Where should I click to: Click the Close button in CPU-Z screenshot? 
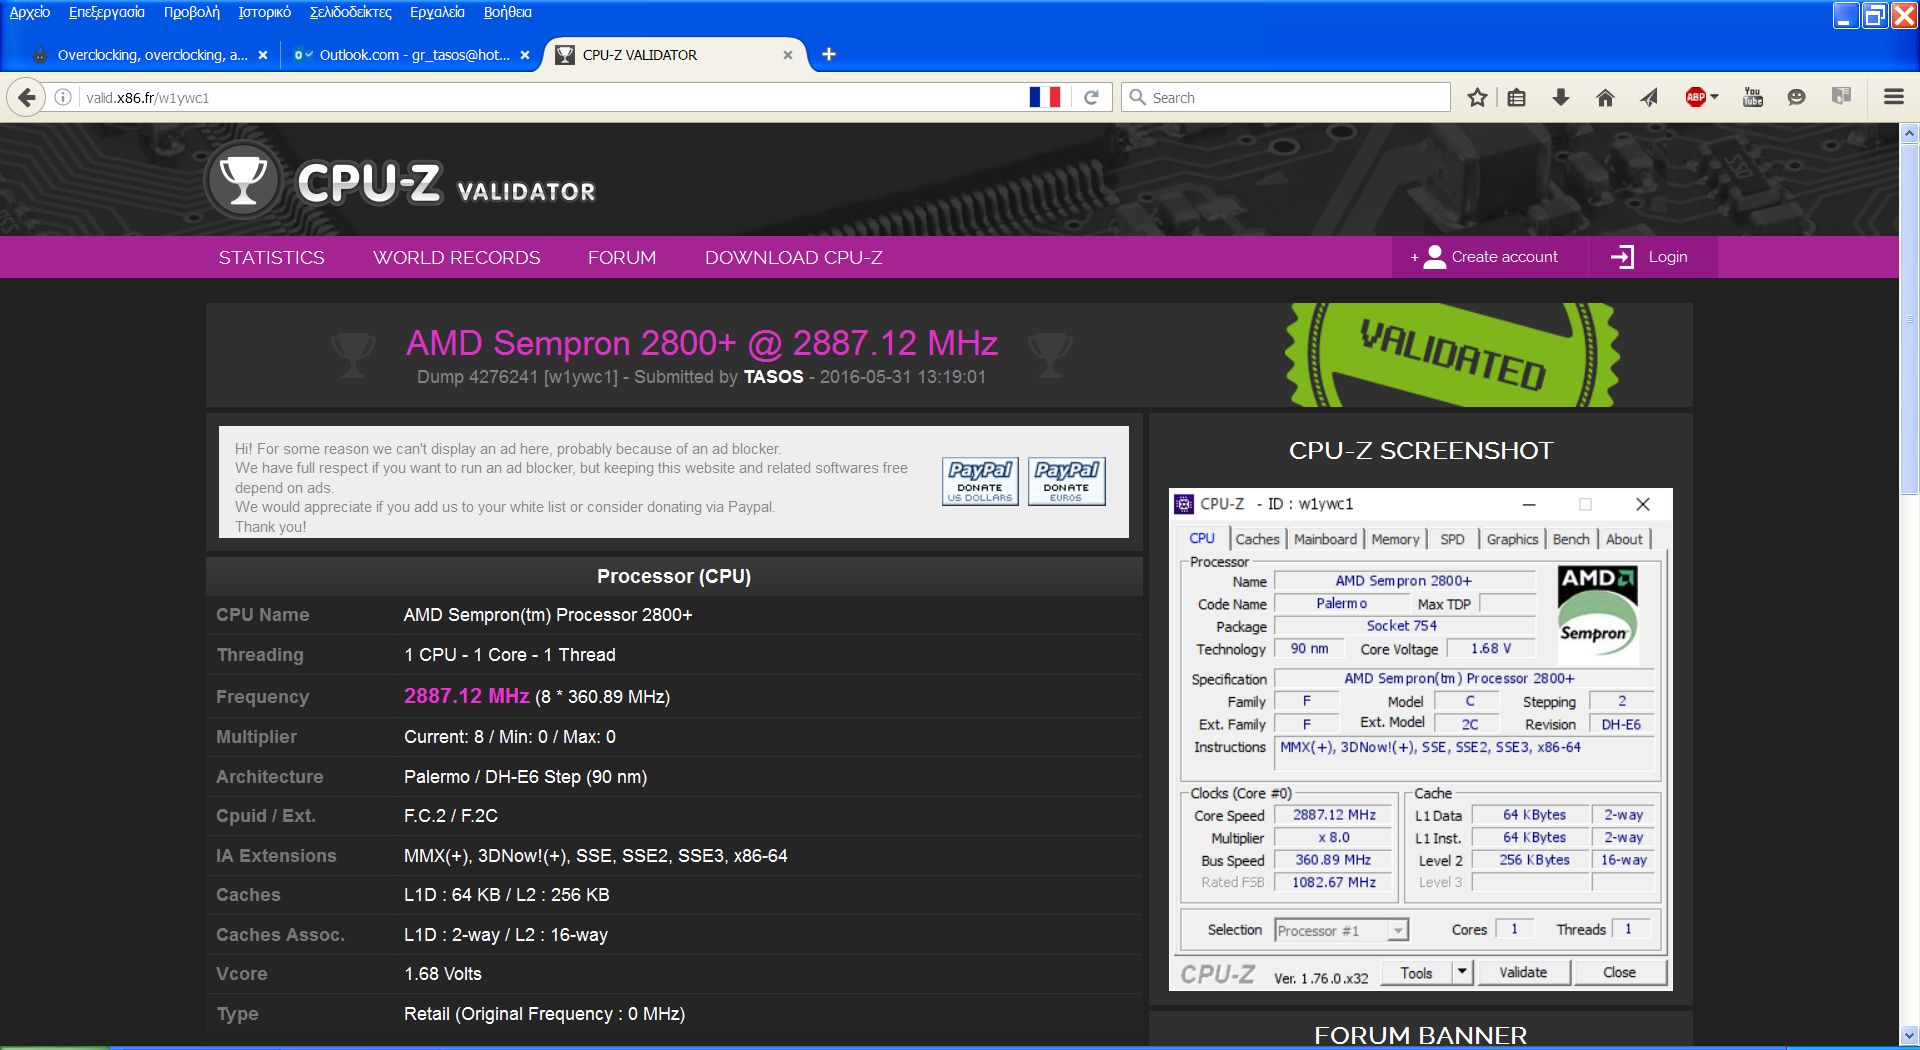tap(1620, 972)
